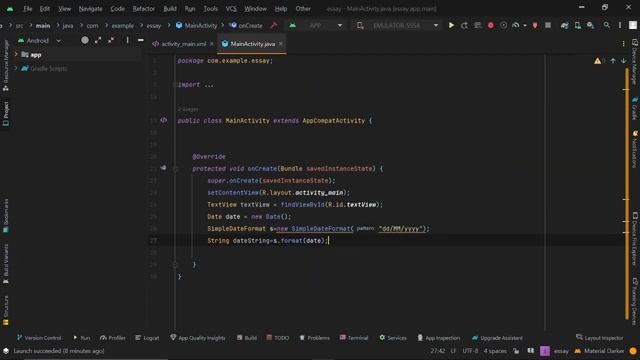
Task: Click the yellow warning icon in editor corner
Action: [x=598, y=61]
